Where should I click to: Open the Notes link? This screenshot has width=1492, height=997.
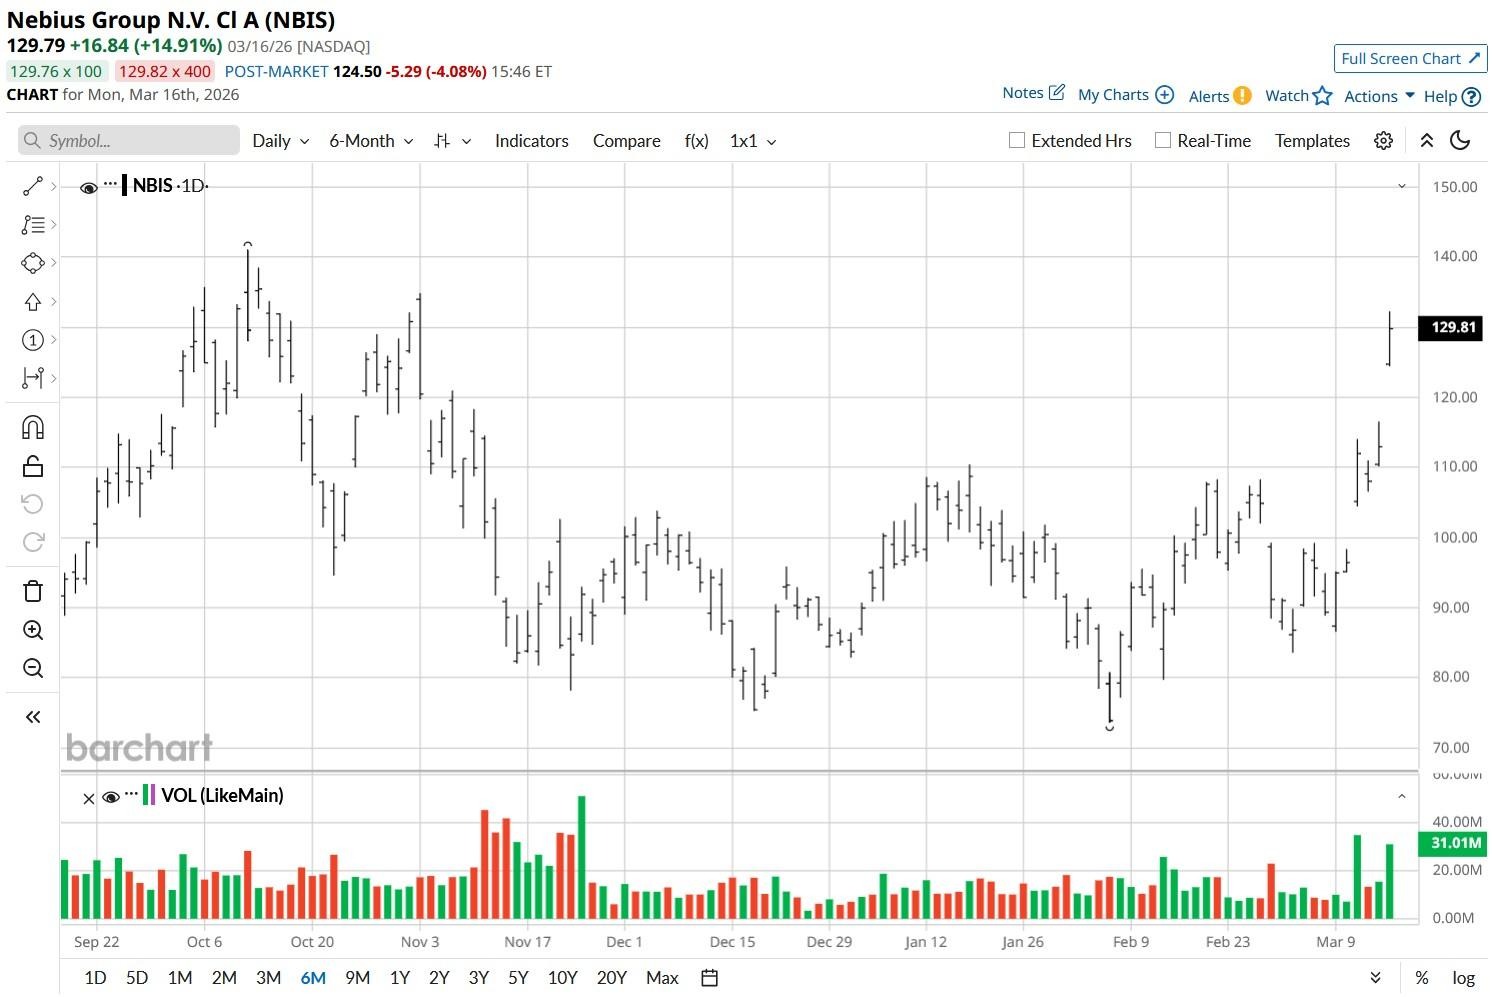[x=1023, y=93]
